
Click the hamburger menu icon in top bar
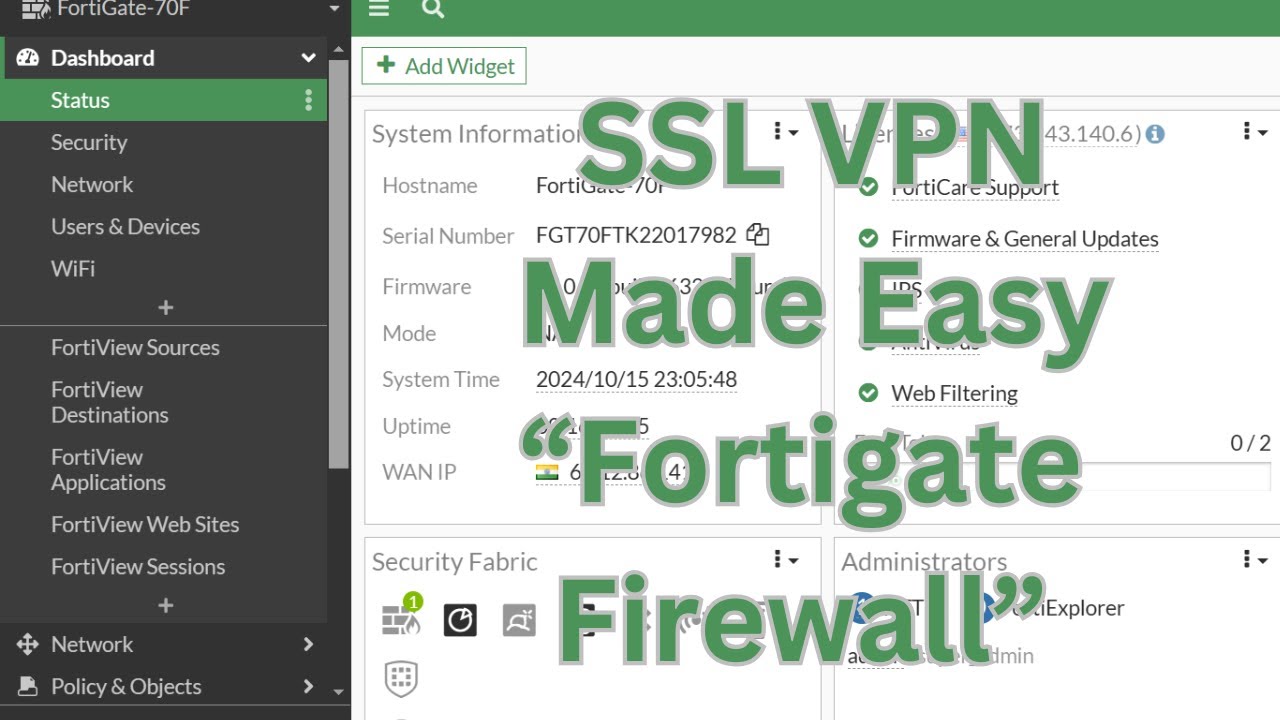tap(378, 9)
